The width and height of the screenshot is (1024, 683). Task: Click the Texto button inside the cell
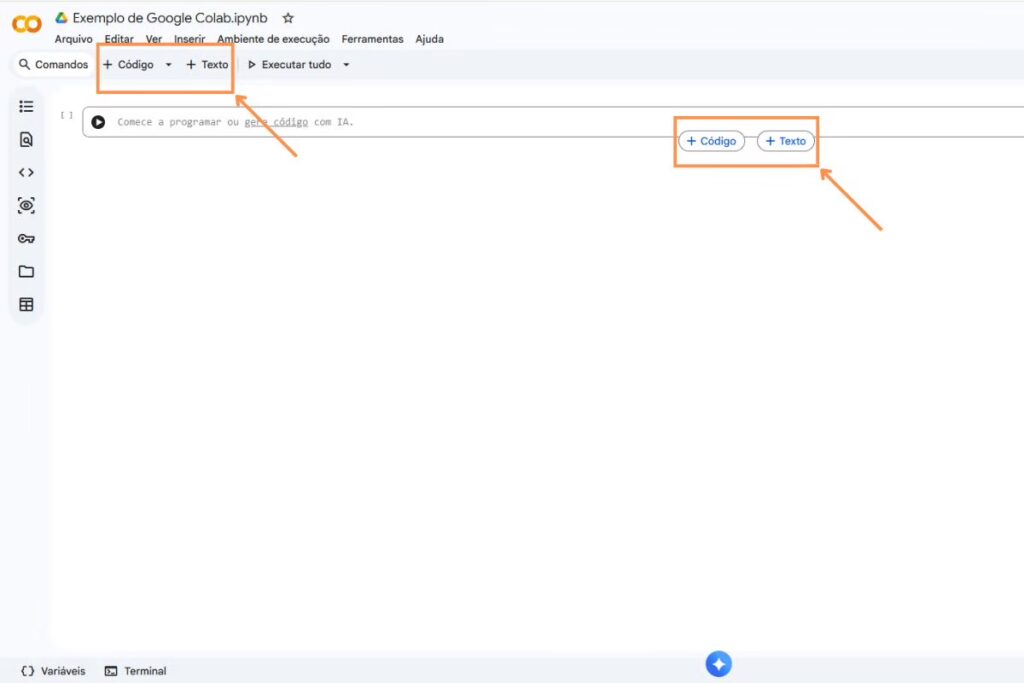(785, 140)
